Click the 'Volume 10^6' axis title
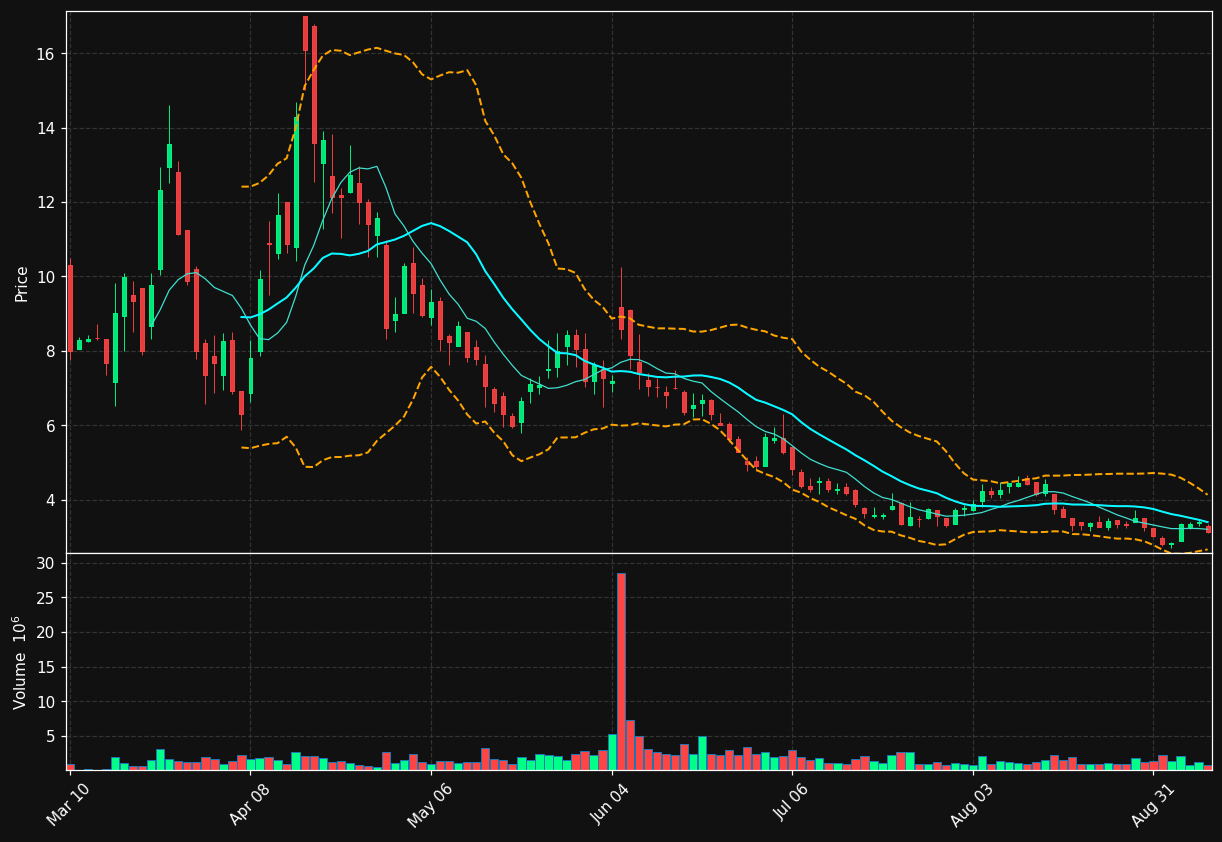The height and width of the screenshot is (842, 1222). [x=20, y=662]
